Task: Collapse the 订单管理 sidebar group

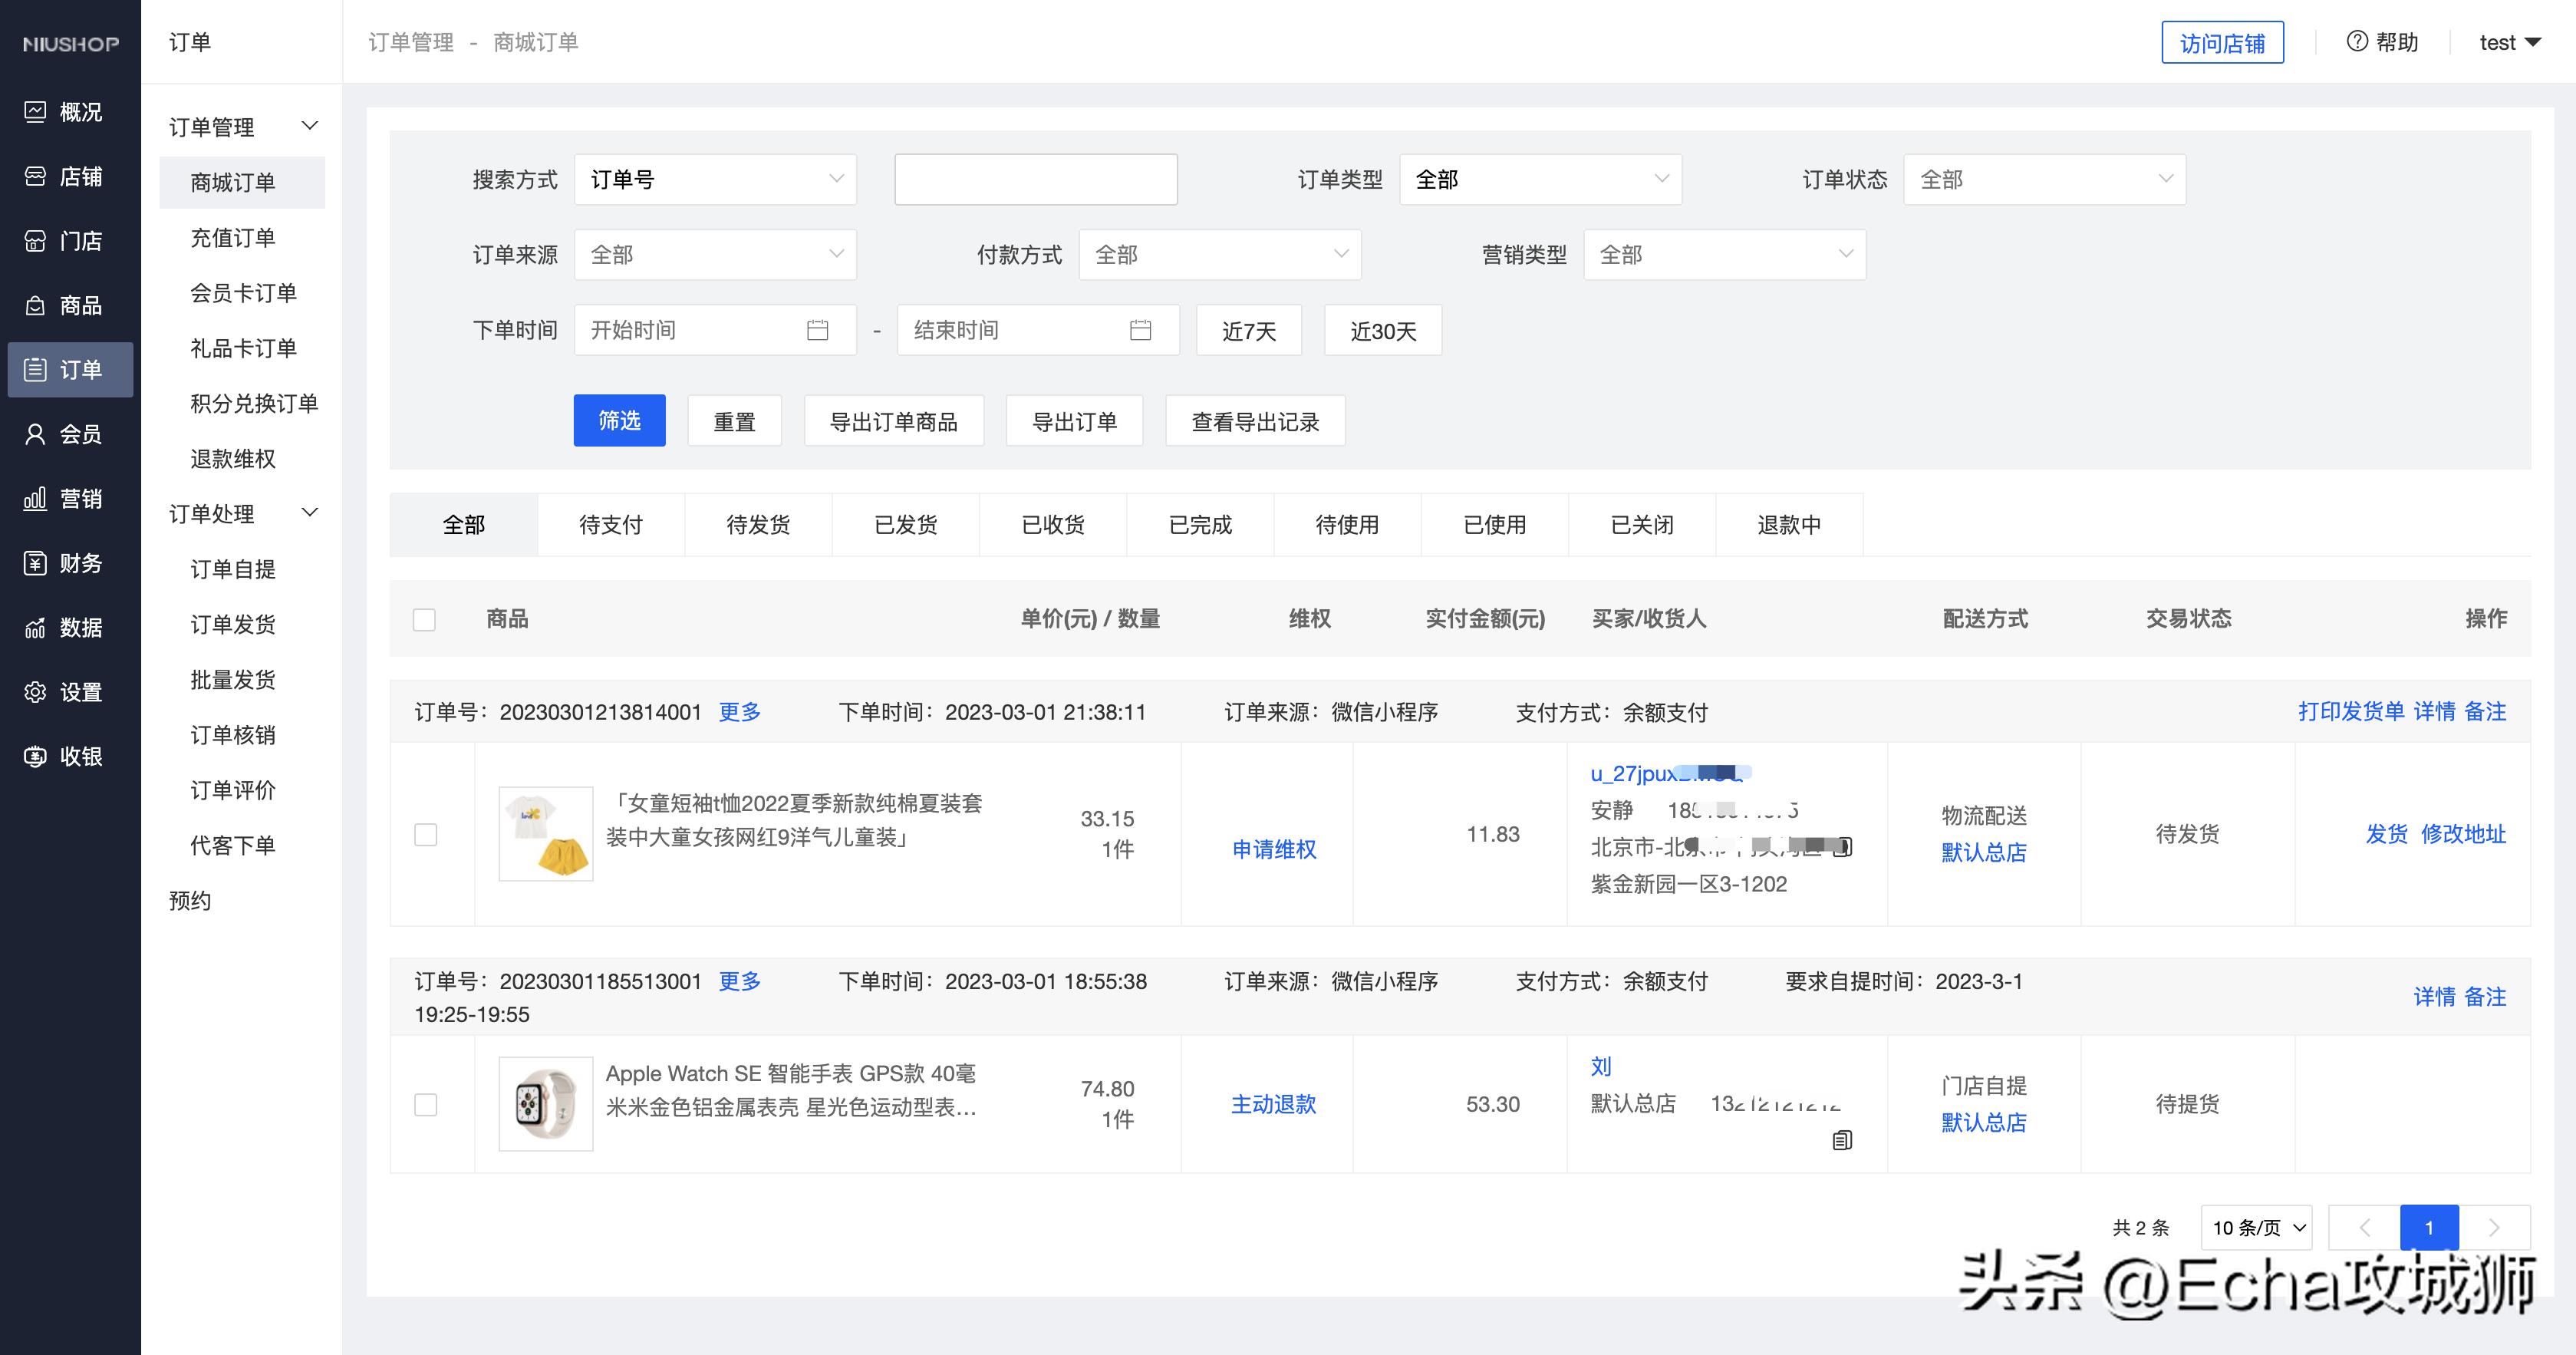Action: point(309,125)
